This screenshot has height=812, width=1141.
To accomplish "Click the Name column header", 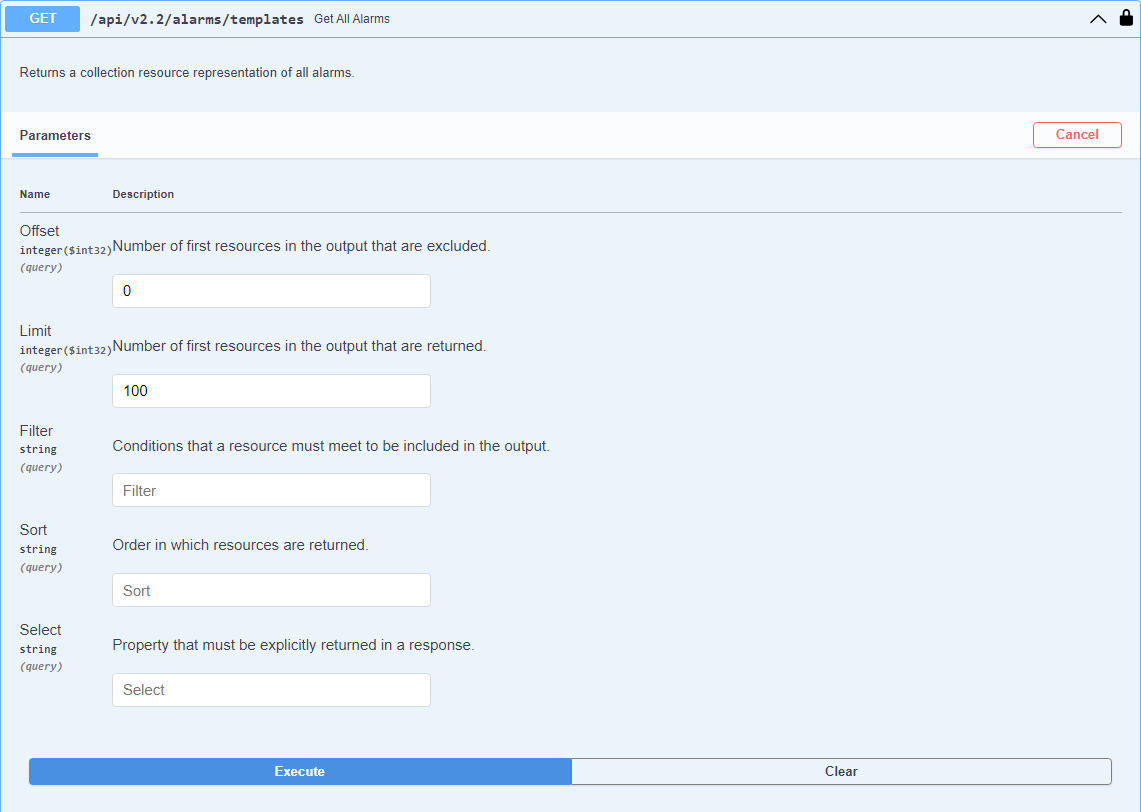I will point(35,194).
